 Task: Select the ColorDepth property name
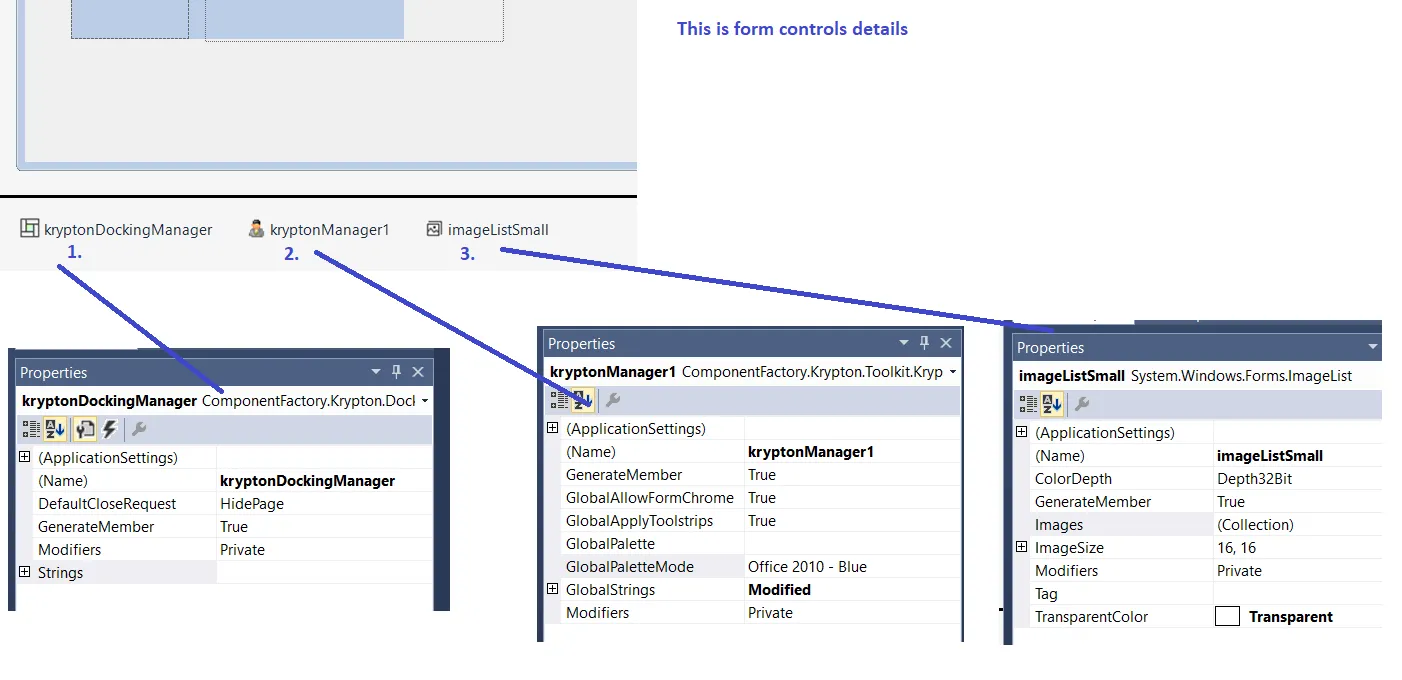pos(1073,479)
